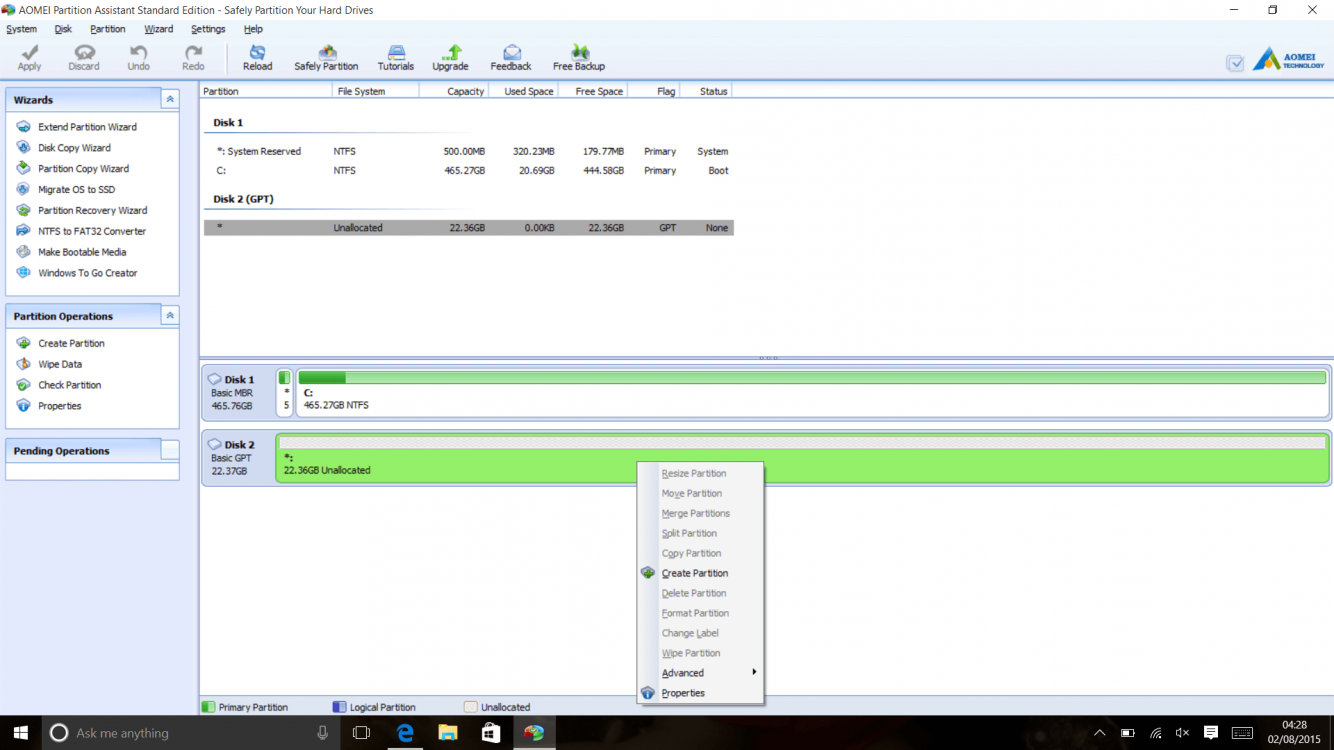Click the Undo arrow icon
The height and width of the screenshot is (750, 1334).
click(138, 52)
